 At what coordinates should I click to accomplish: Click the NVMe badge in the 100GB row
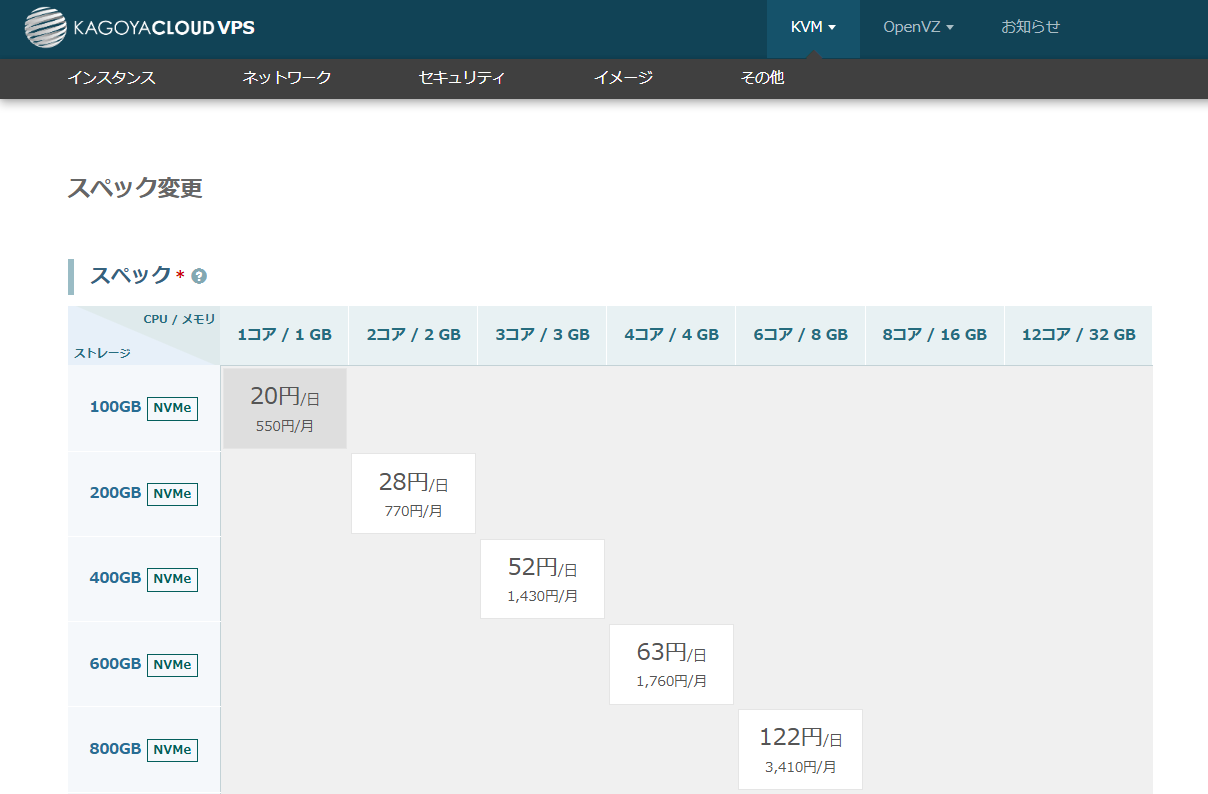(172, 408)
